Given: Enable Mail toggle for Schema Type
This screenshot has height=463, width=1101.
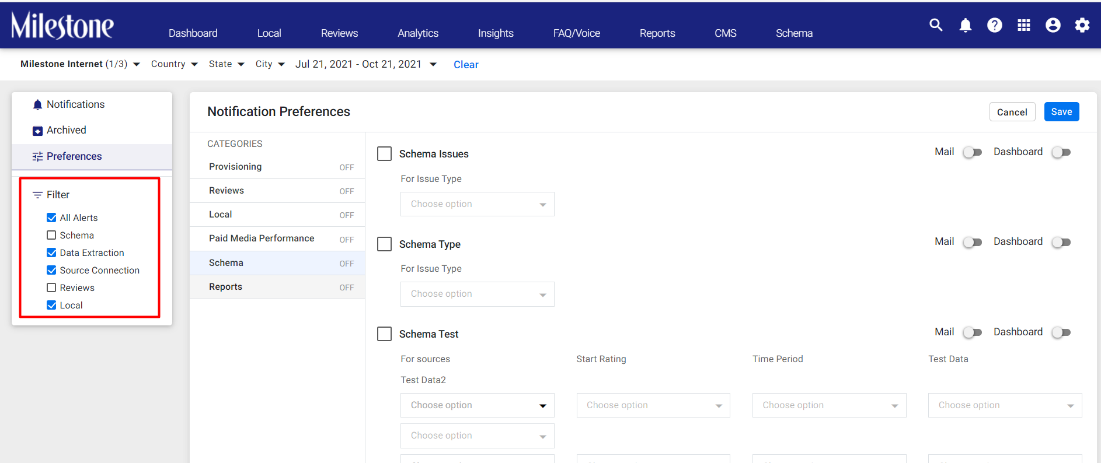Looking at the screenshot, I should [x=972, y=242].
